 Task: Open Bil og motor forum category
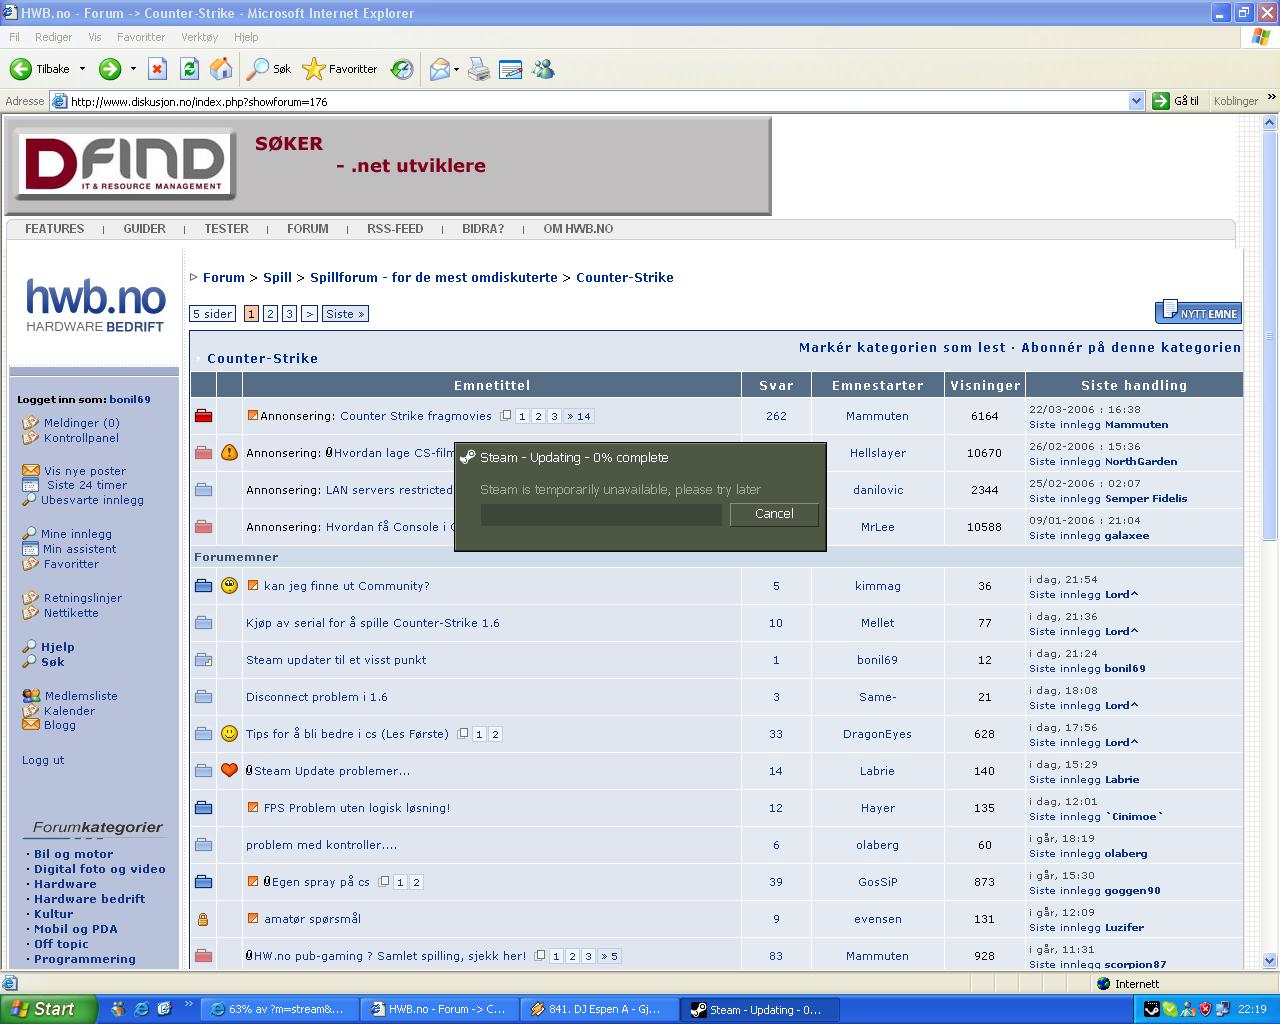(x=73, y=854)
